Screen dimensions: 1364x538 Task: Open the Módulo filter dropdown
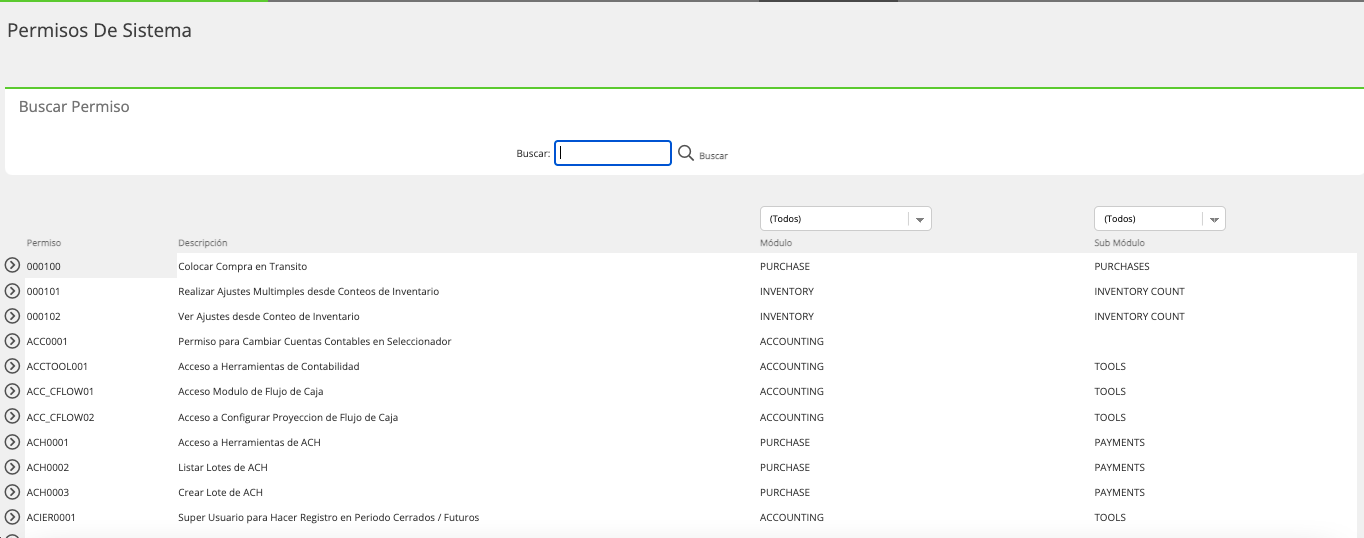[846, 218]
